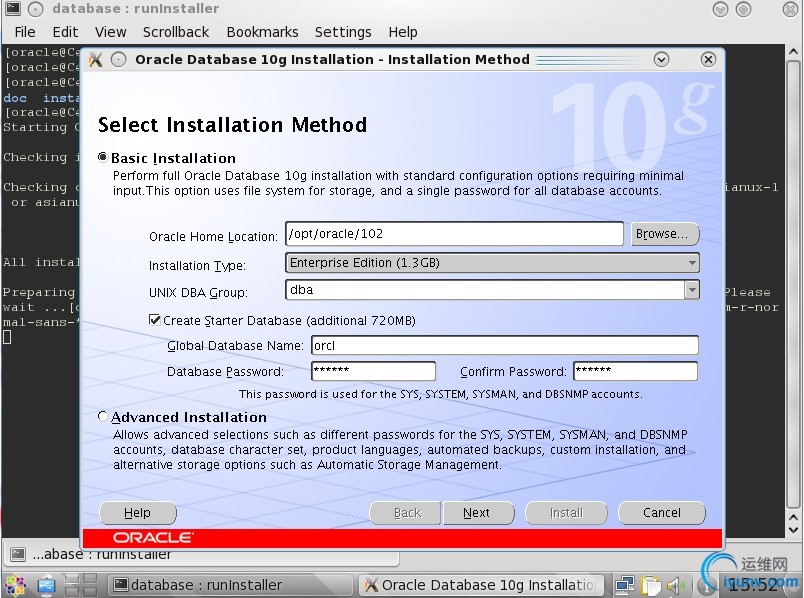Close the terminal window

790,9
